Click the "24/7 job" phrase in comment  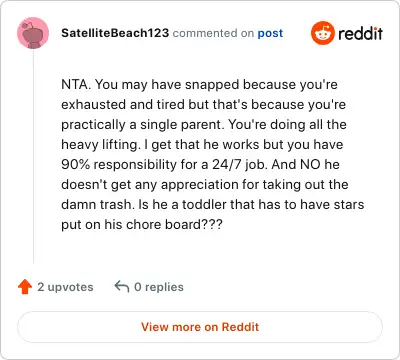(x=240, y=164)
